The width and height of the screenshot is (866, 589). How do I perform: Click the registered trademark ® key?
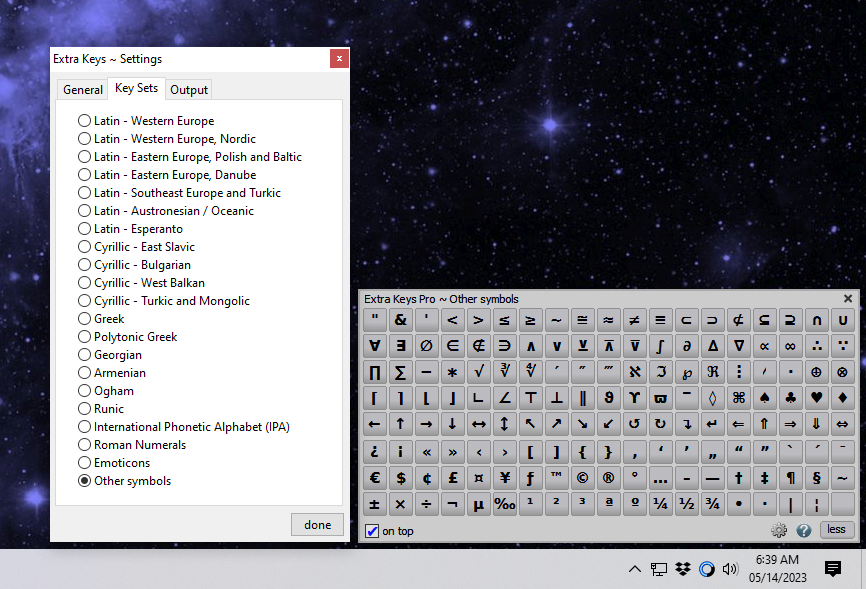pos(608,478)
